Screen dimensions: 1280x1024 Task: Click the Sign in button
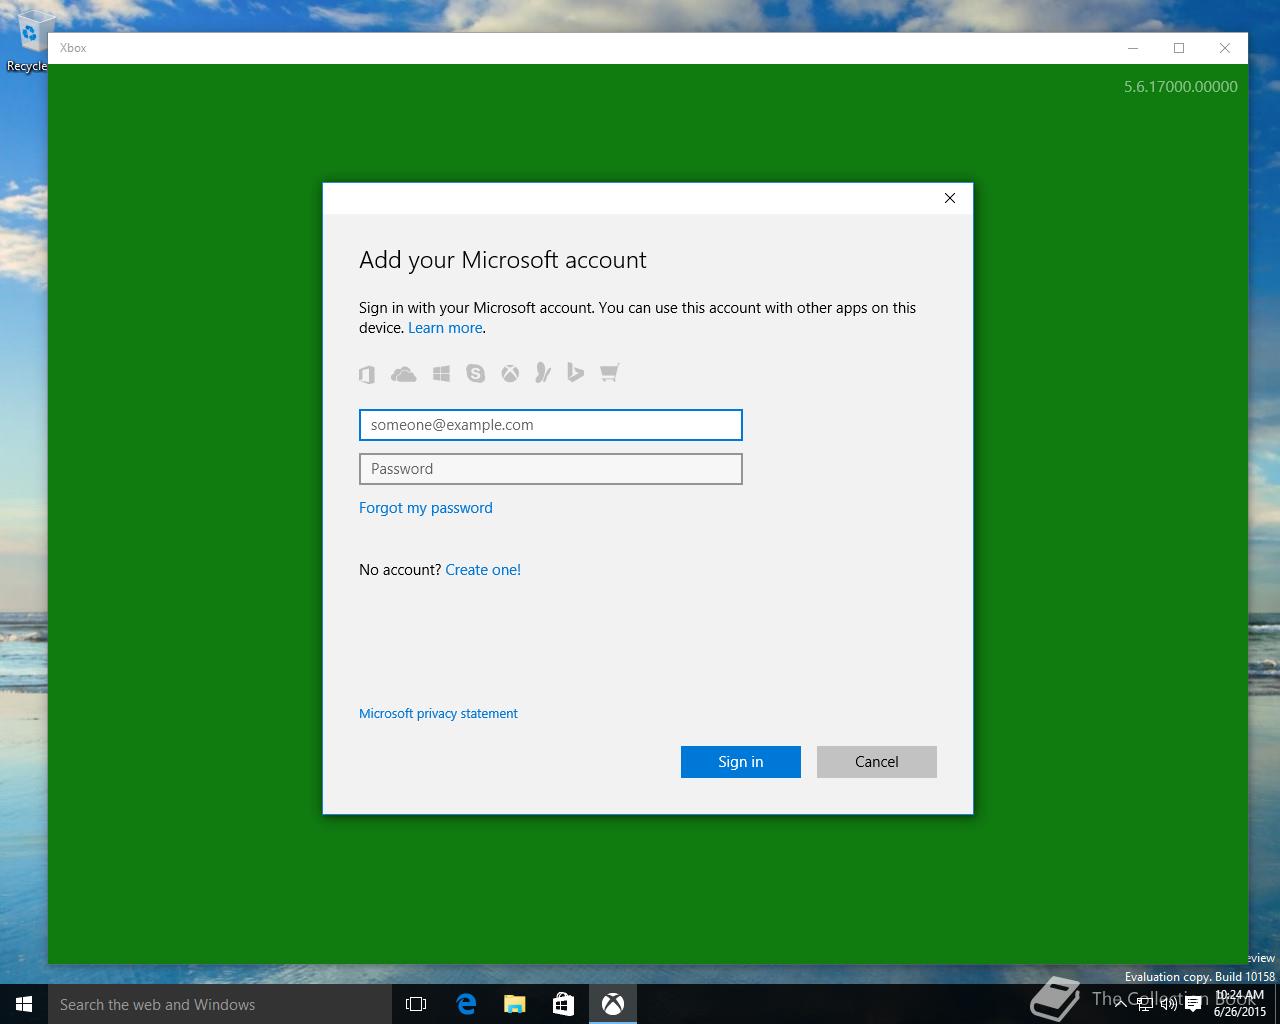click(741, 762)
